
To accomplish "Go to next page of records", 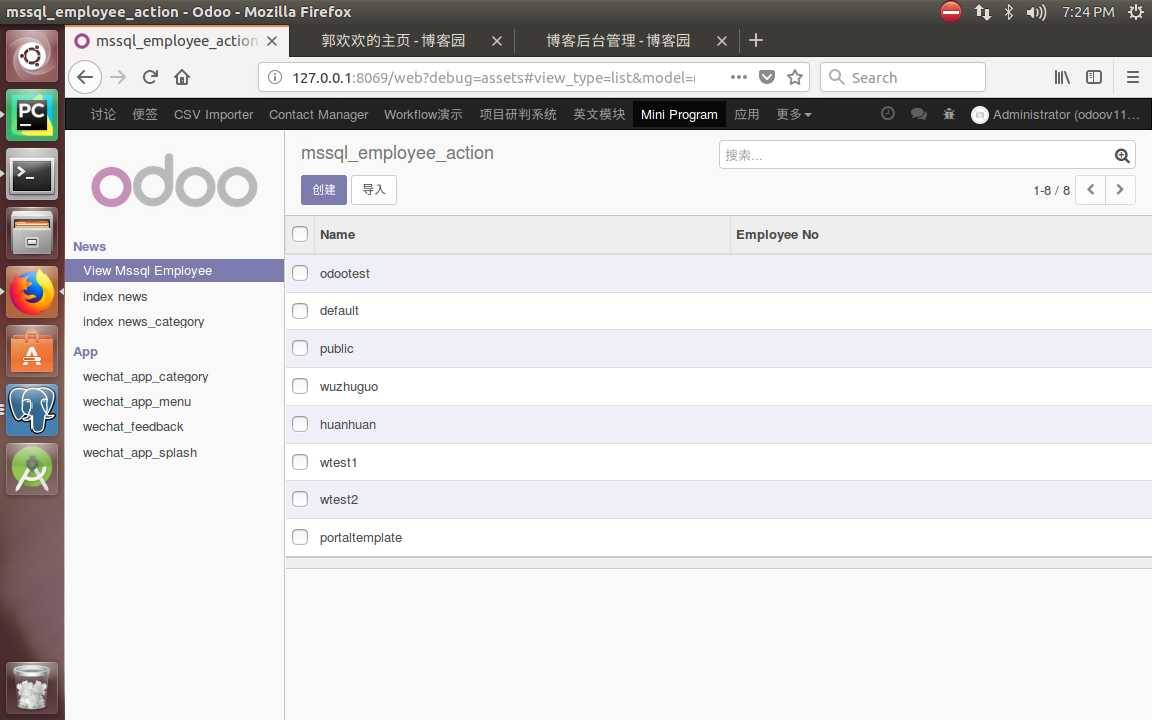I will point(1120,190).
